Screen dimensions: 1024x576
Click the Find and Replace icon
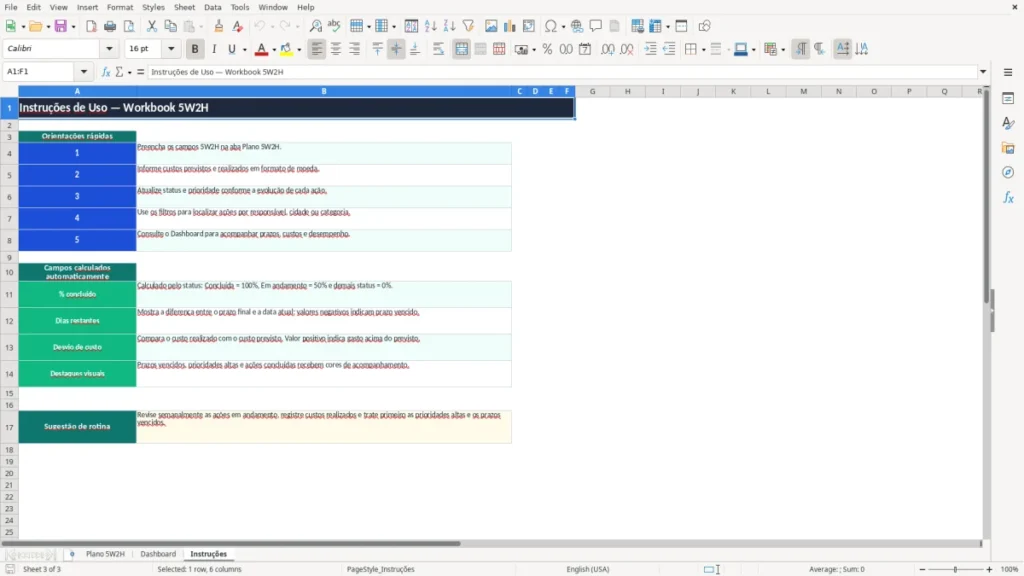tap(315, 26)
